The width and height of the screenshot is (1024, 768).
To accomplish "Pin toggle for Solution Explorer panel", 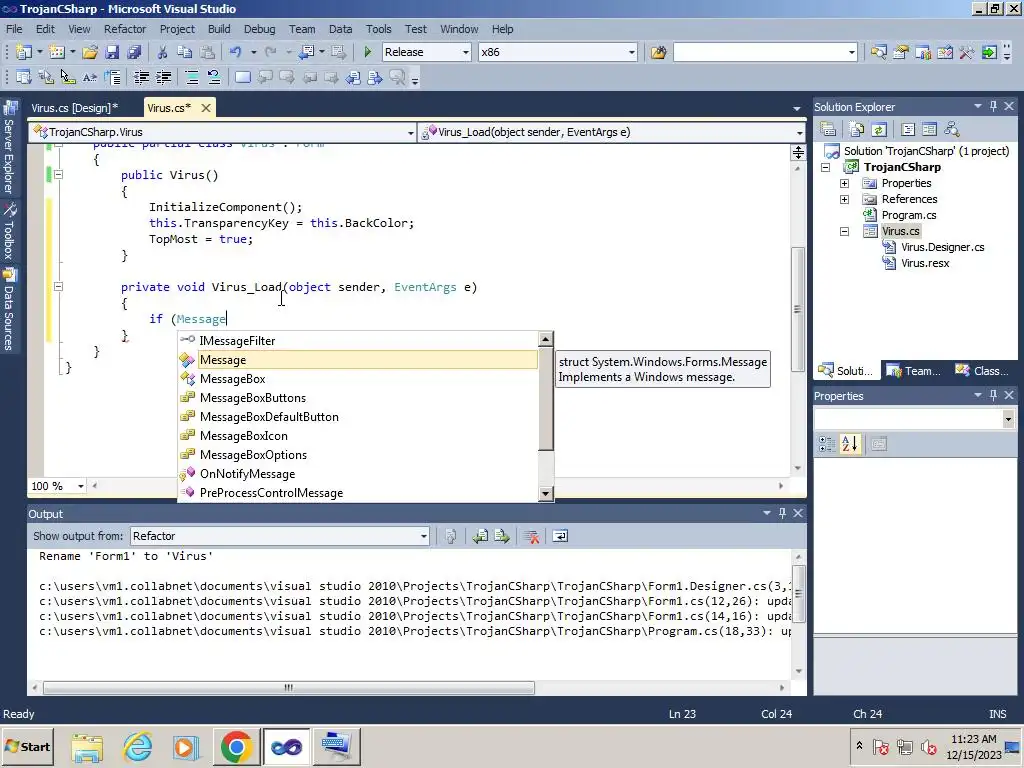I will click(x=993, y=106).
